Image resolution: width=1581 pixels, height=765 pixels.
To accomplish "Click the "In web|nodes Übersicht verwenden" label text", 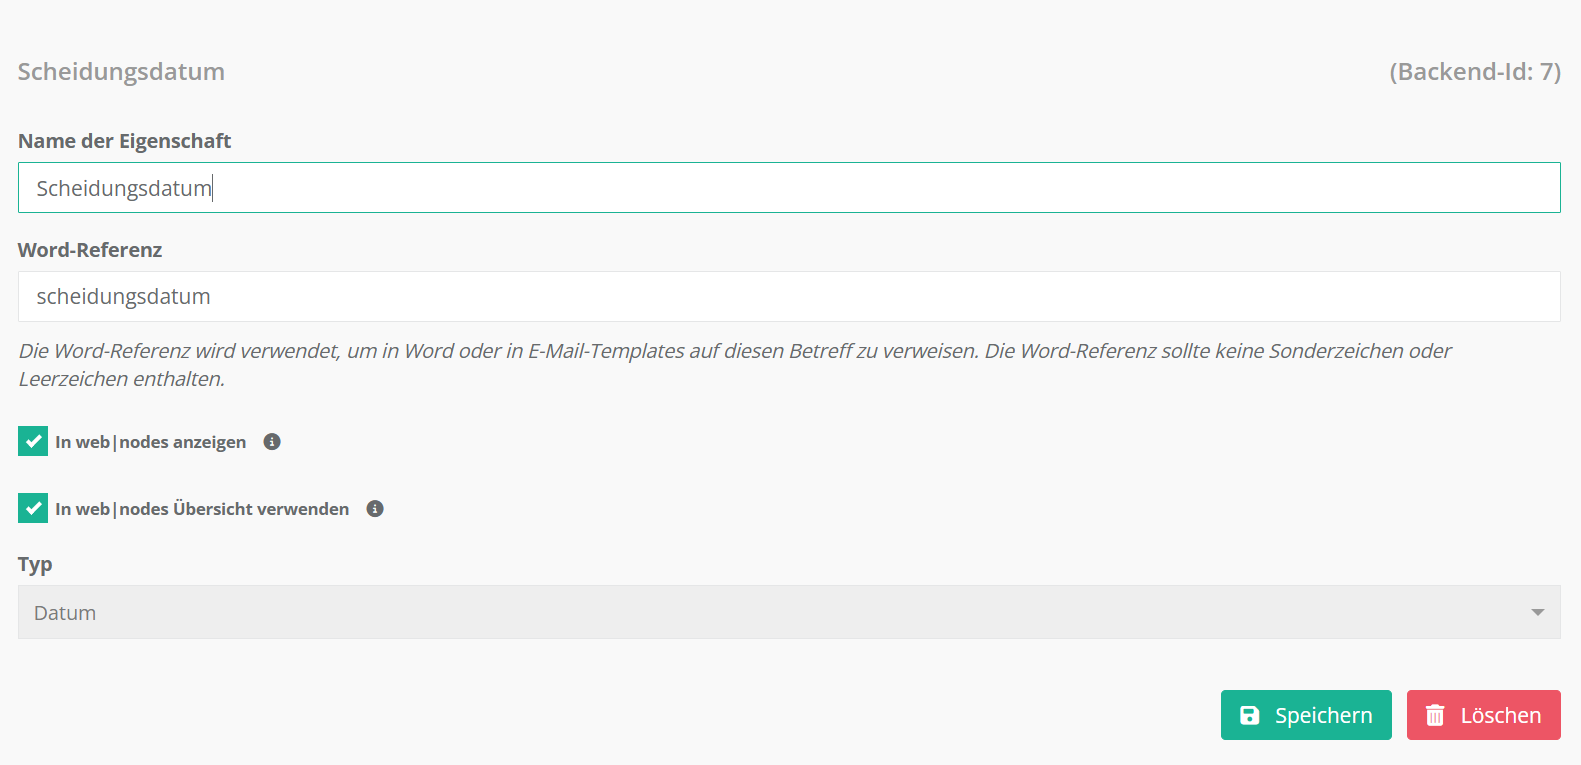I will (x=202, y=509).
